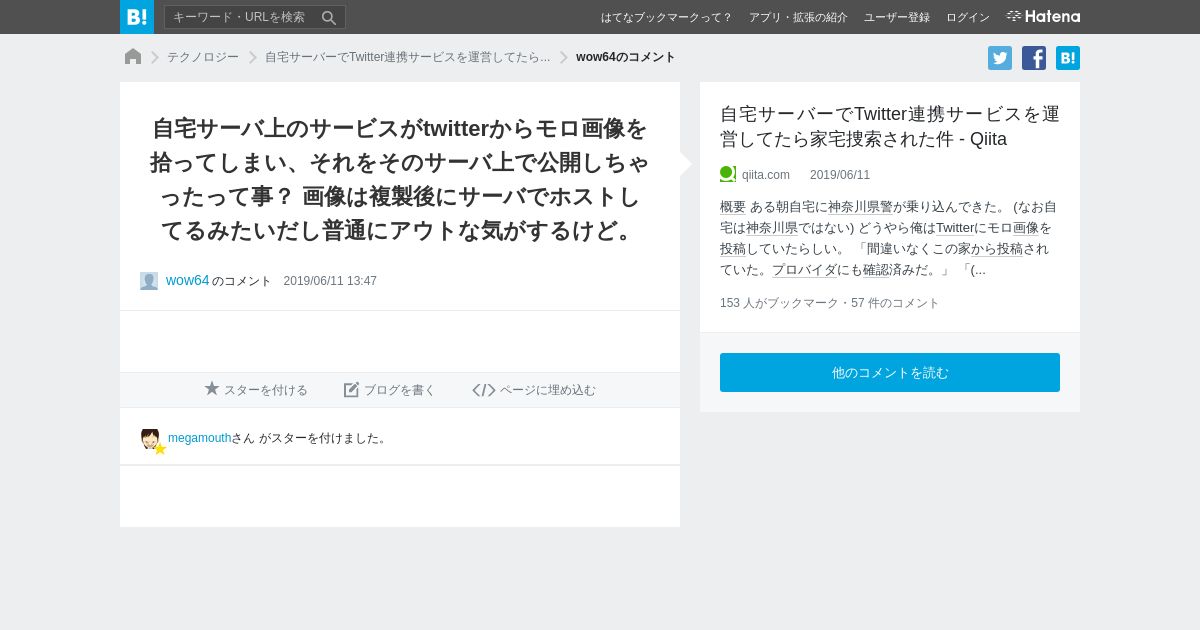Click the search magnifier icon

click(x=329, y=18)
